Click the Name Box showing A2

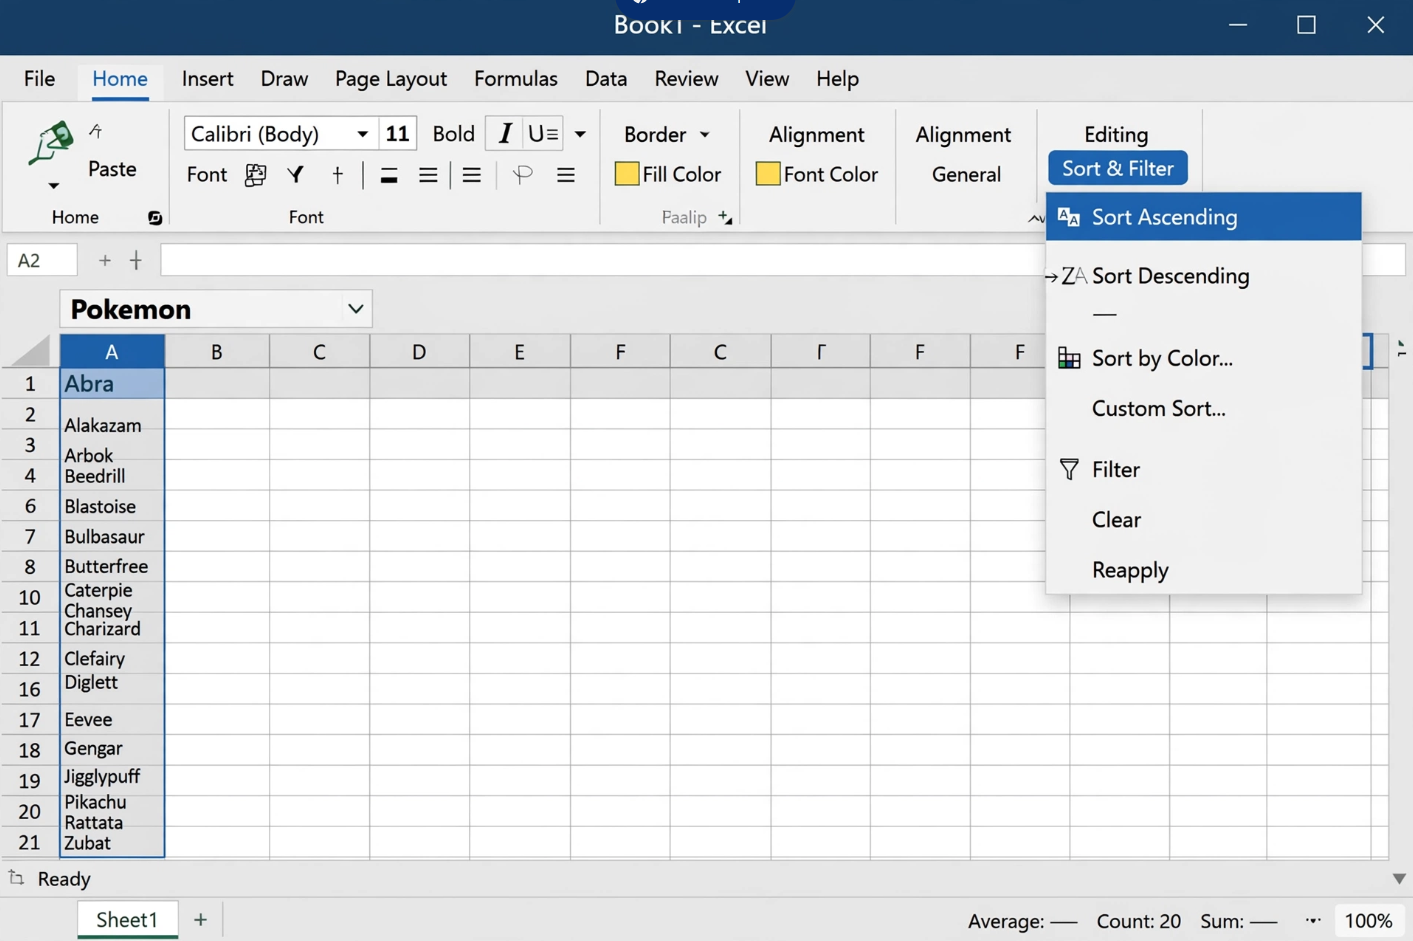point(42,261)
